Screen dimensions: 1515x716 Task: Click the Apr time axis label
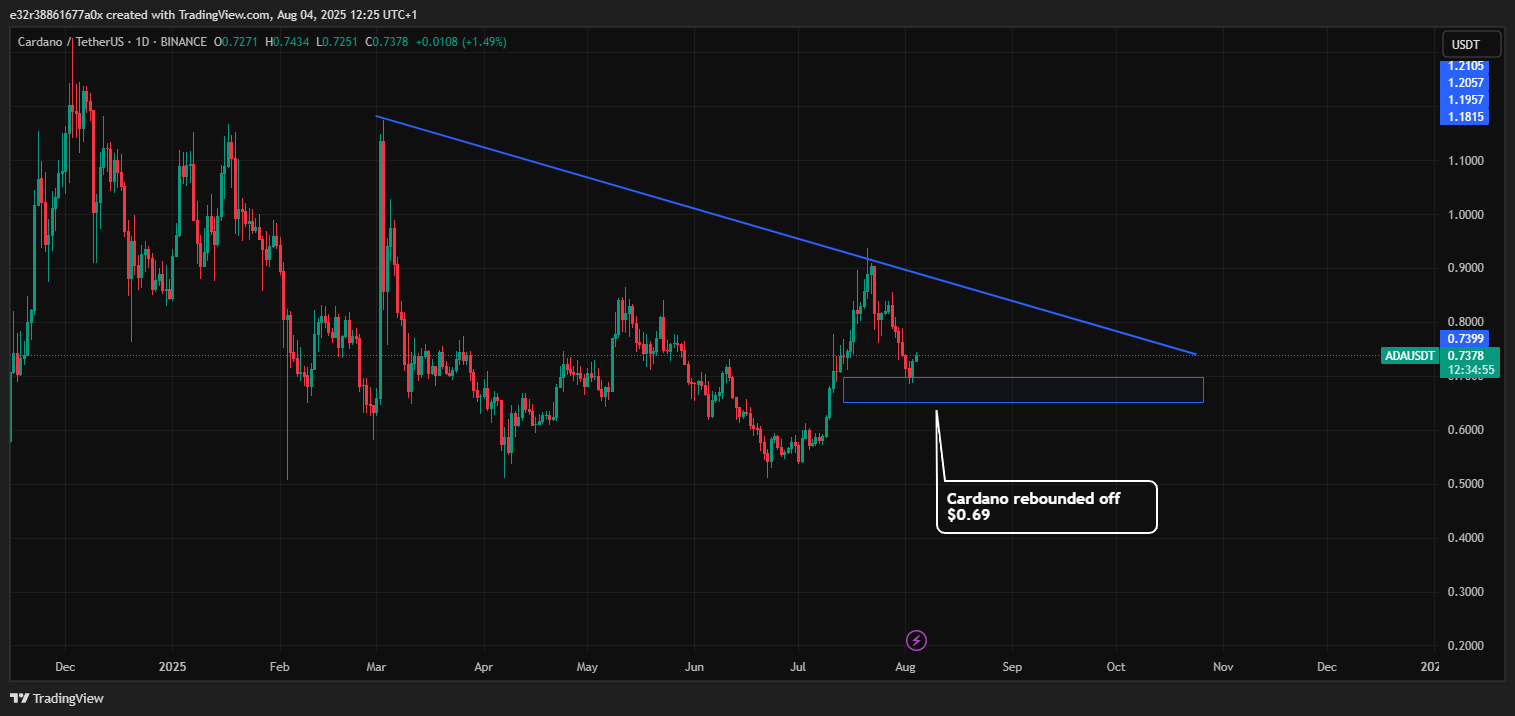(x=484, y=666)
